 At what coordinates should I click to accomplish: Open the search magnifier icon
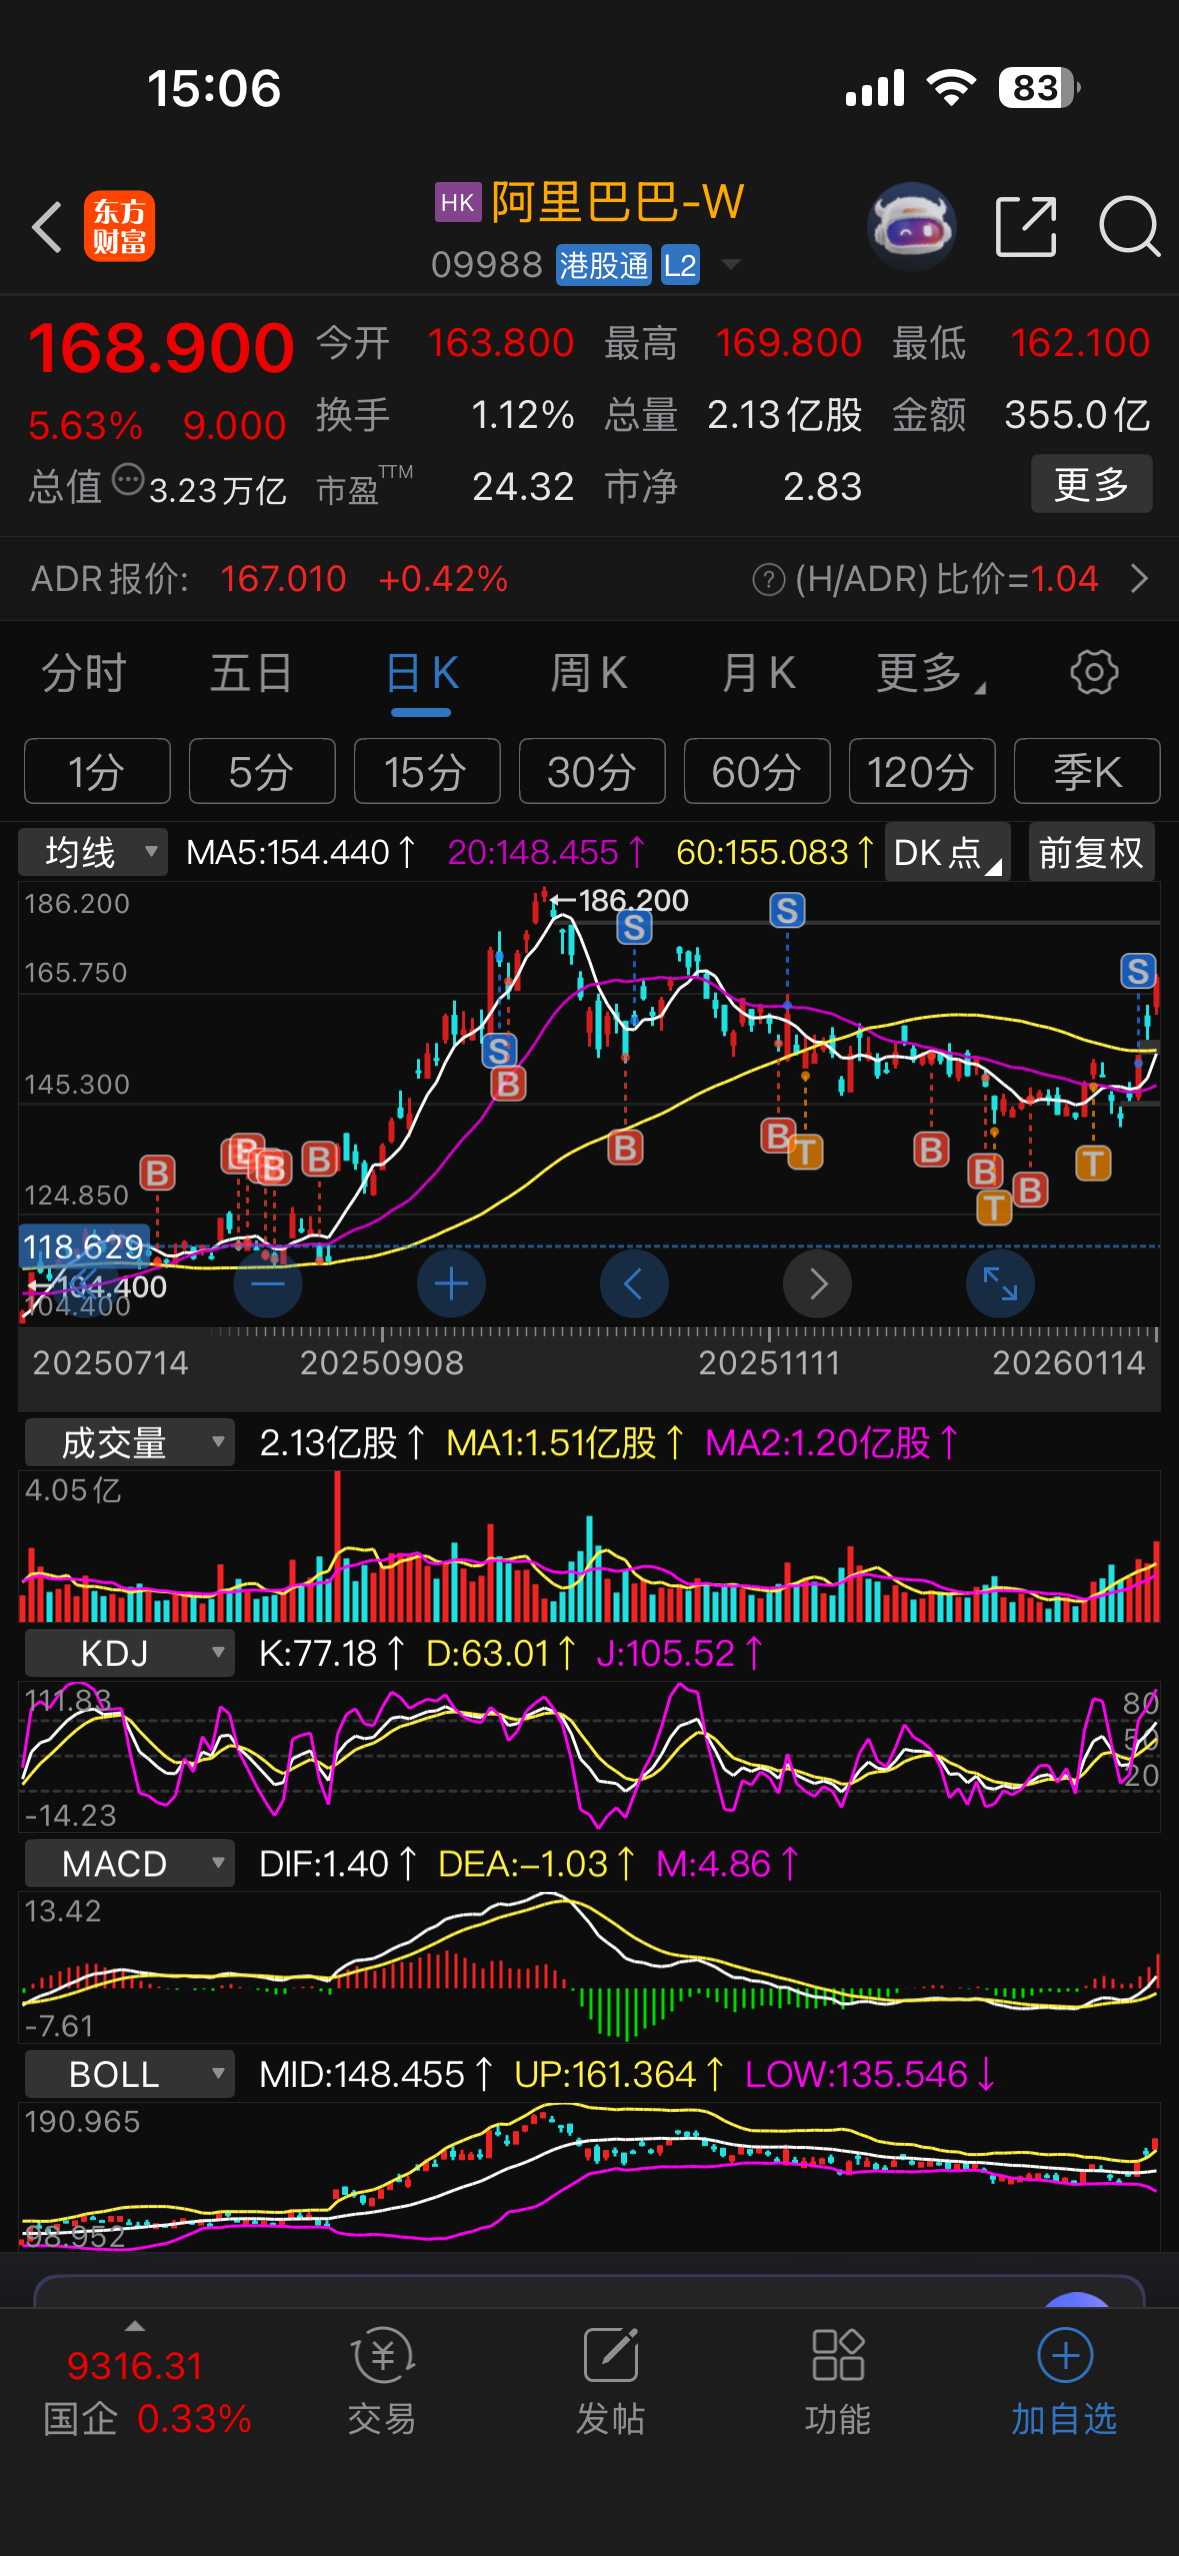1129,227
